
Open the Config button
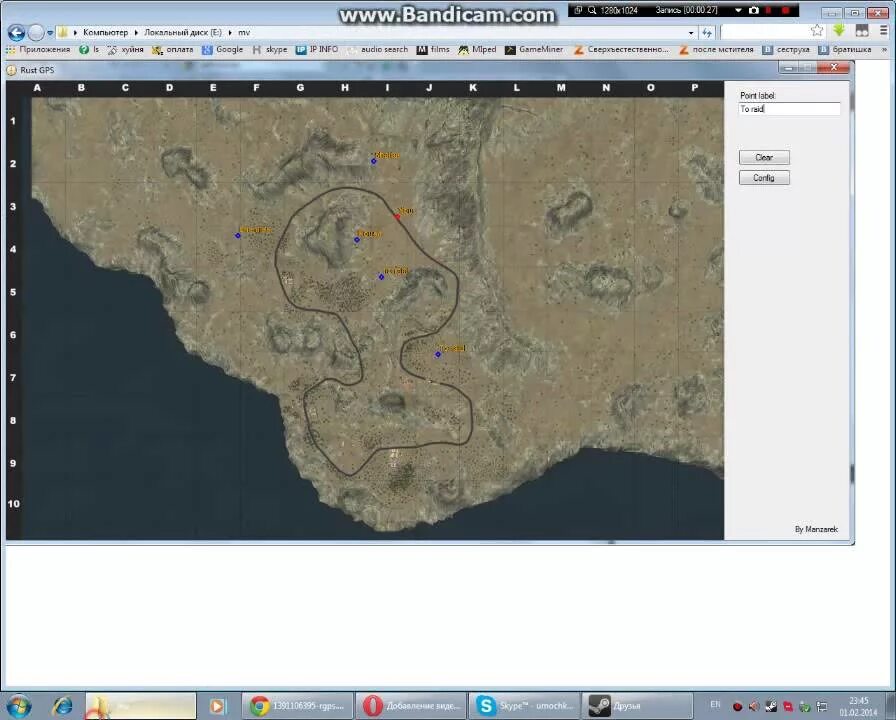point(764,178)
